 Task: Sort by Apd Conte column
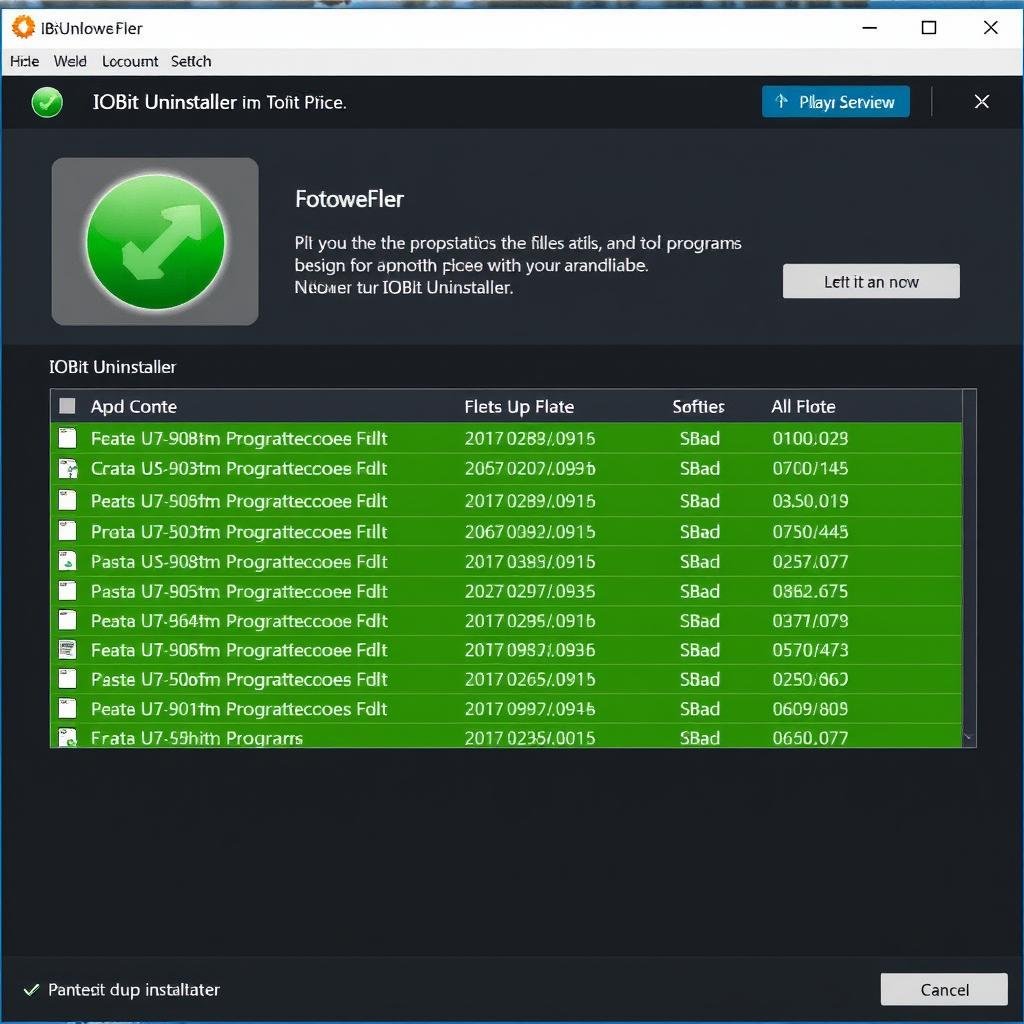pos(134,407)
